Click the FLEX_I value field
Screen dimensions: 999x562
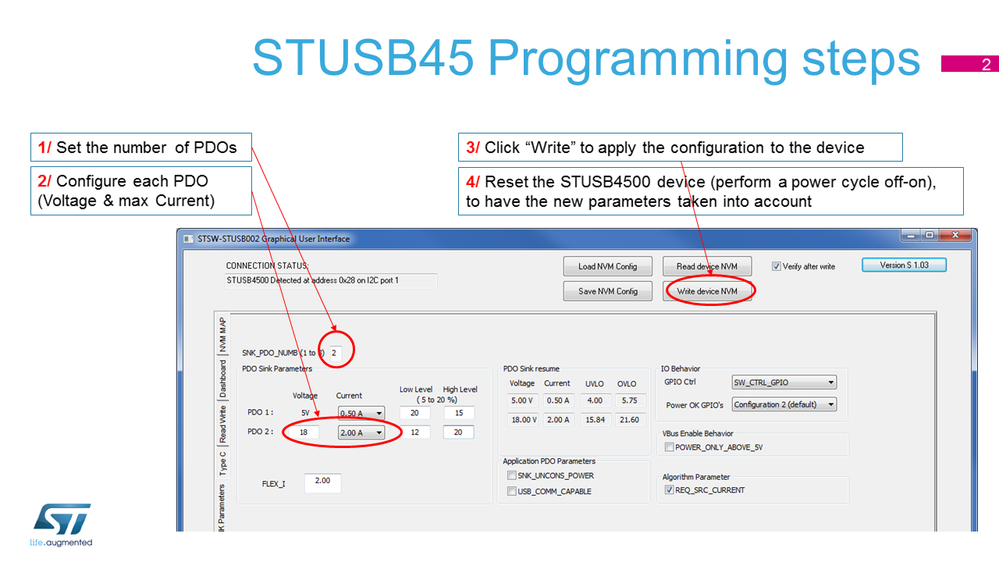322,482
